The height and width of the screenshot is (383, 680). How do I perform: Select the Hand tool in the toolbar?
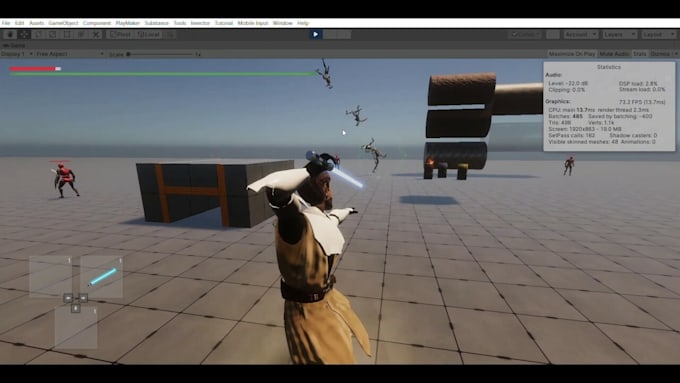(10, 34)
